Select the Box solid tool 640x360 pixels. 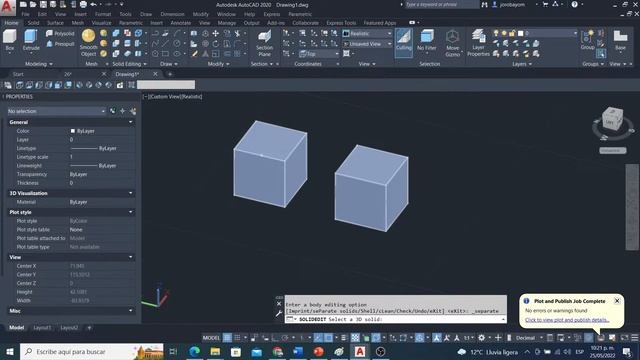(10, 41)
